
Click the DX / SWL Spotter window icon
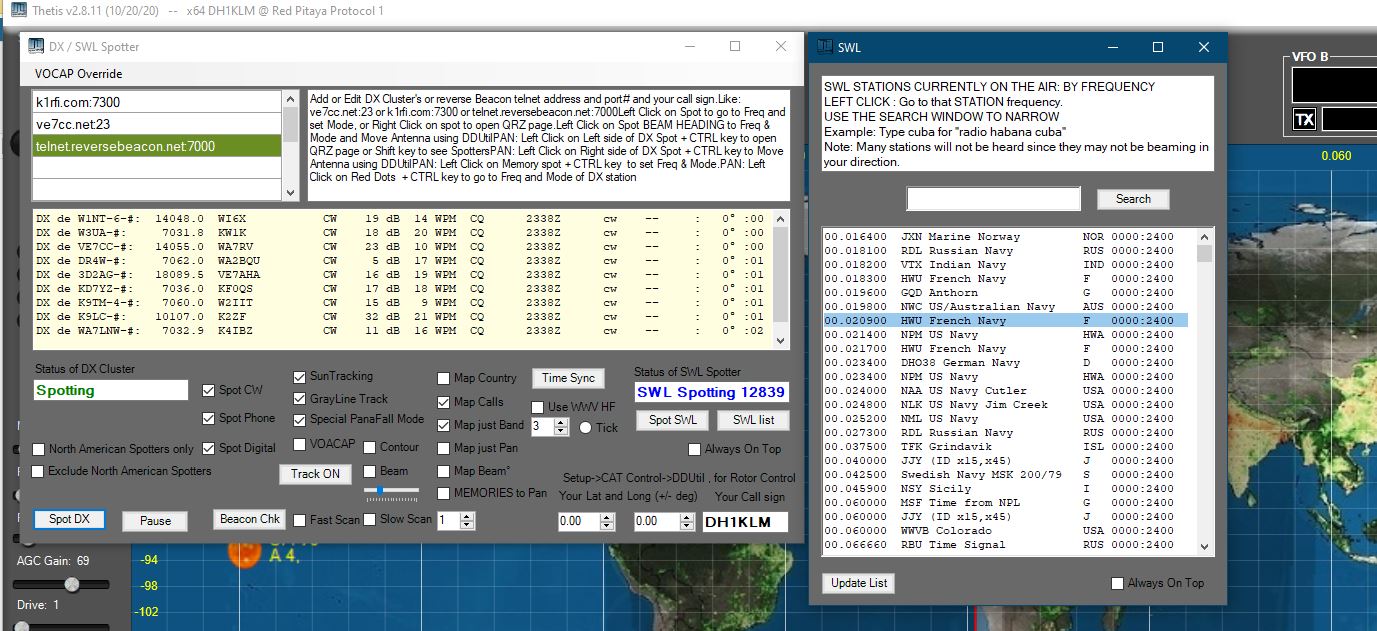(x=36, y=46)
